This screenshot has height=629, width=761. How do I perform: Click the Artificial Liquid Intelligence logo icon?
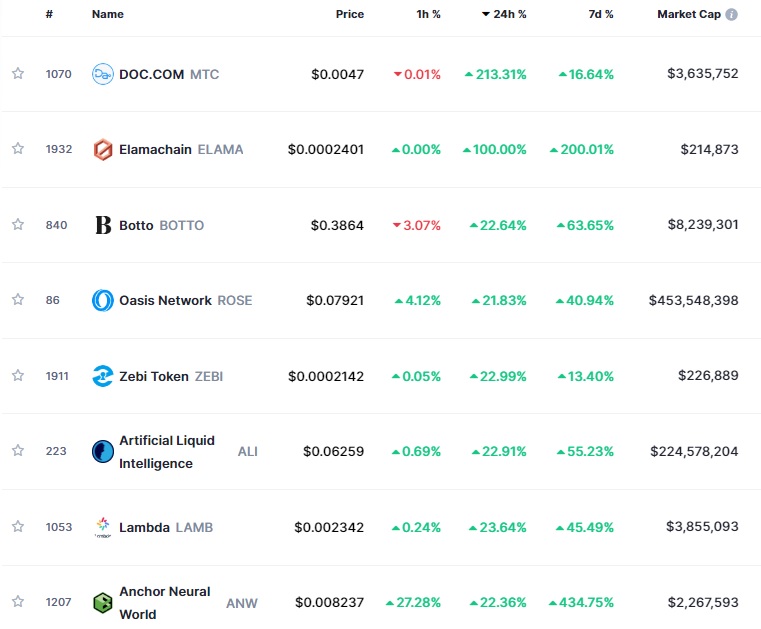pyautogui.click(x=103, y=452)
